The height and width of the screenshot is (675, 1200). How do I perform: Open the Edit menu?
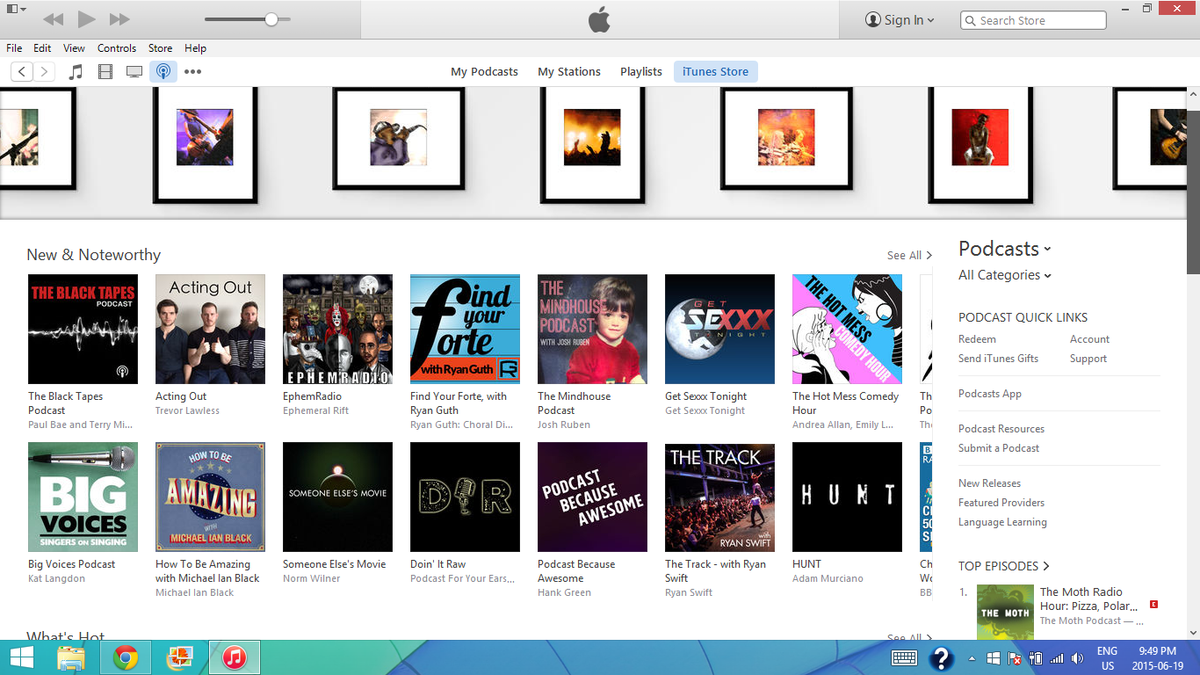tap(42, 48)
